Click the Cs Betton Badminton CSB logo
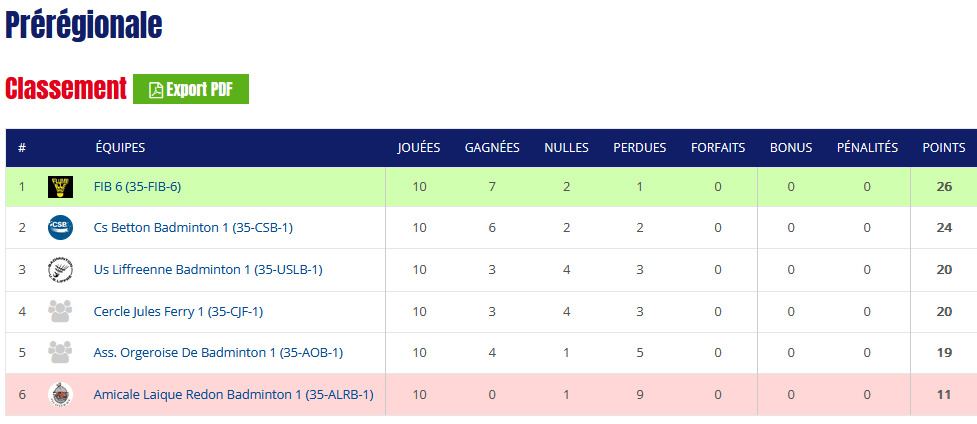 click(60, 228)
